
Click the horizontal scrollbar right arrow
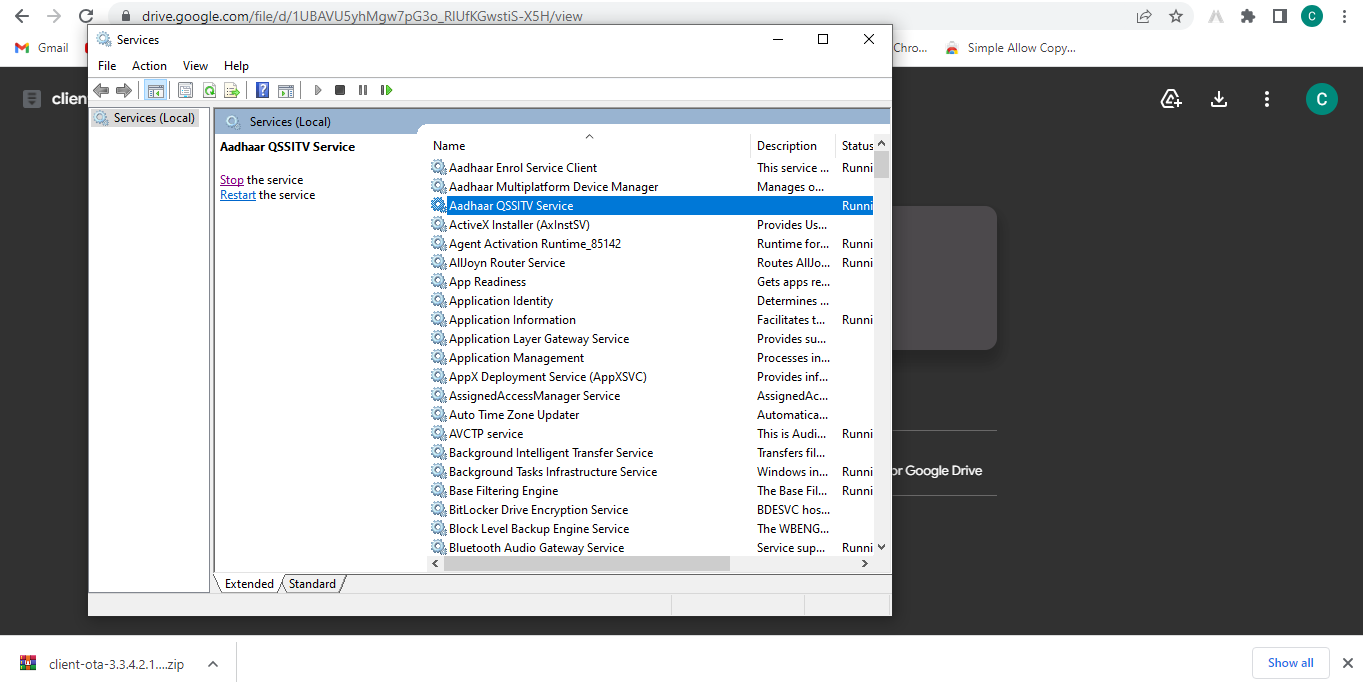(x=865, y=564)
